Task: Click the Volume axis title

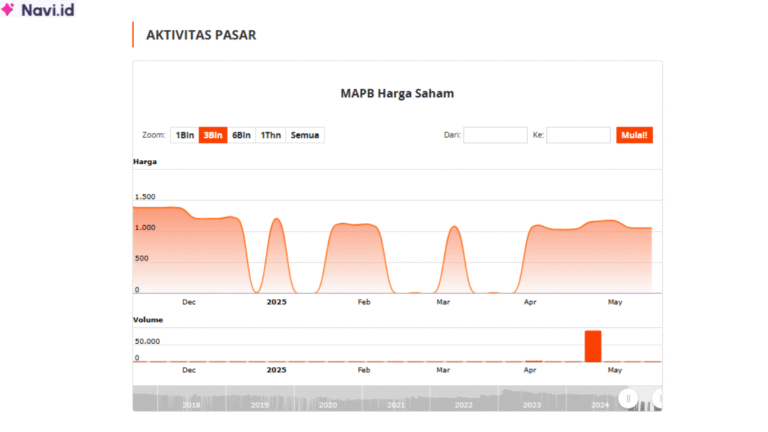Action: 148,320
